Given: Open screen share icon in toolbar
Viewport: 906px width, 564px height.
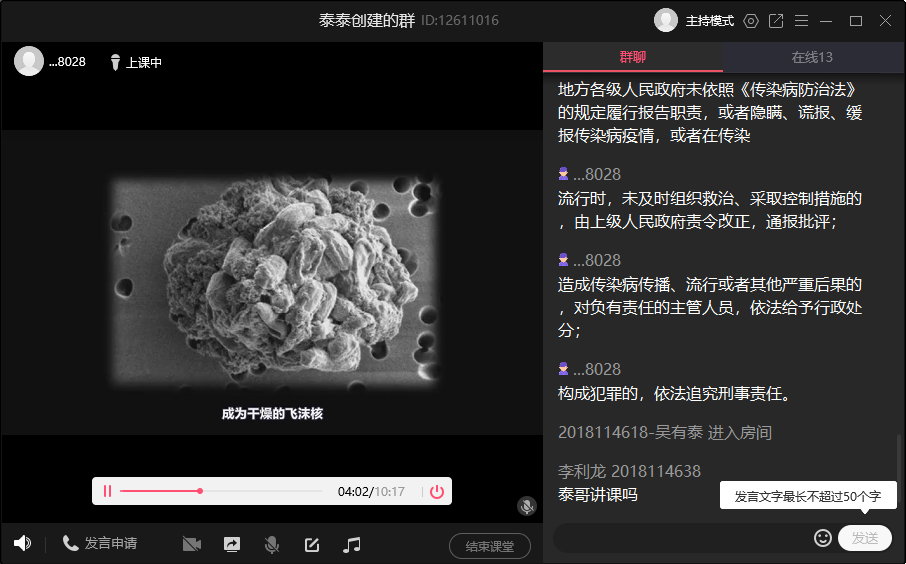Looking at the screenshot, I should click(x=232, y=544).
